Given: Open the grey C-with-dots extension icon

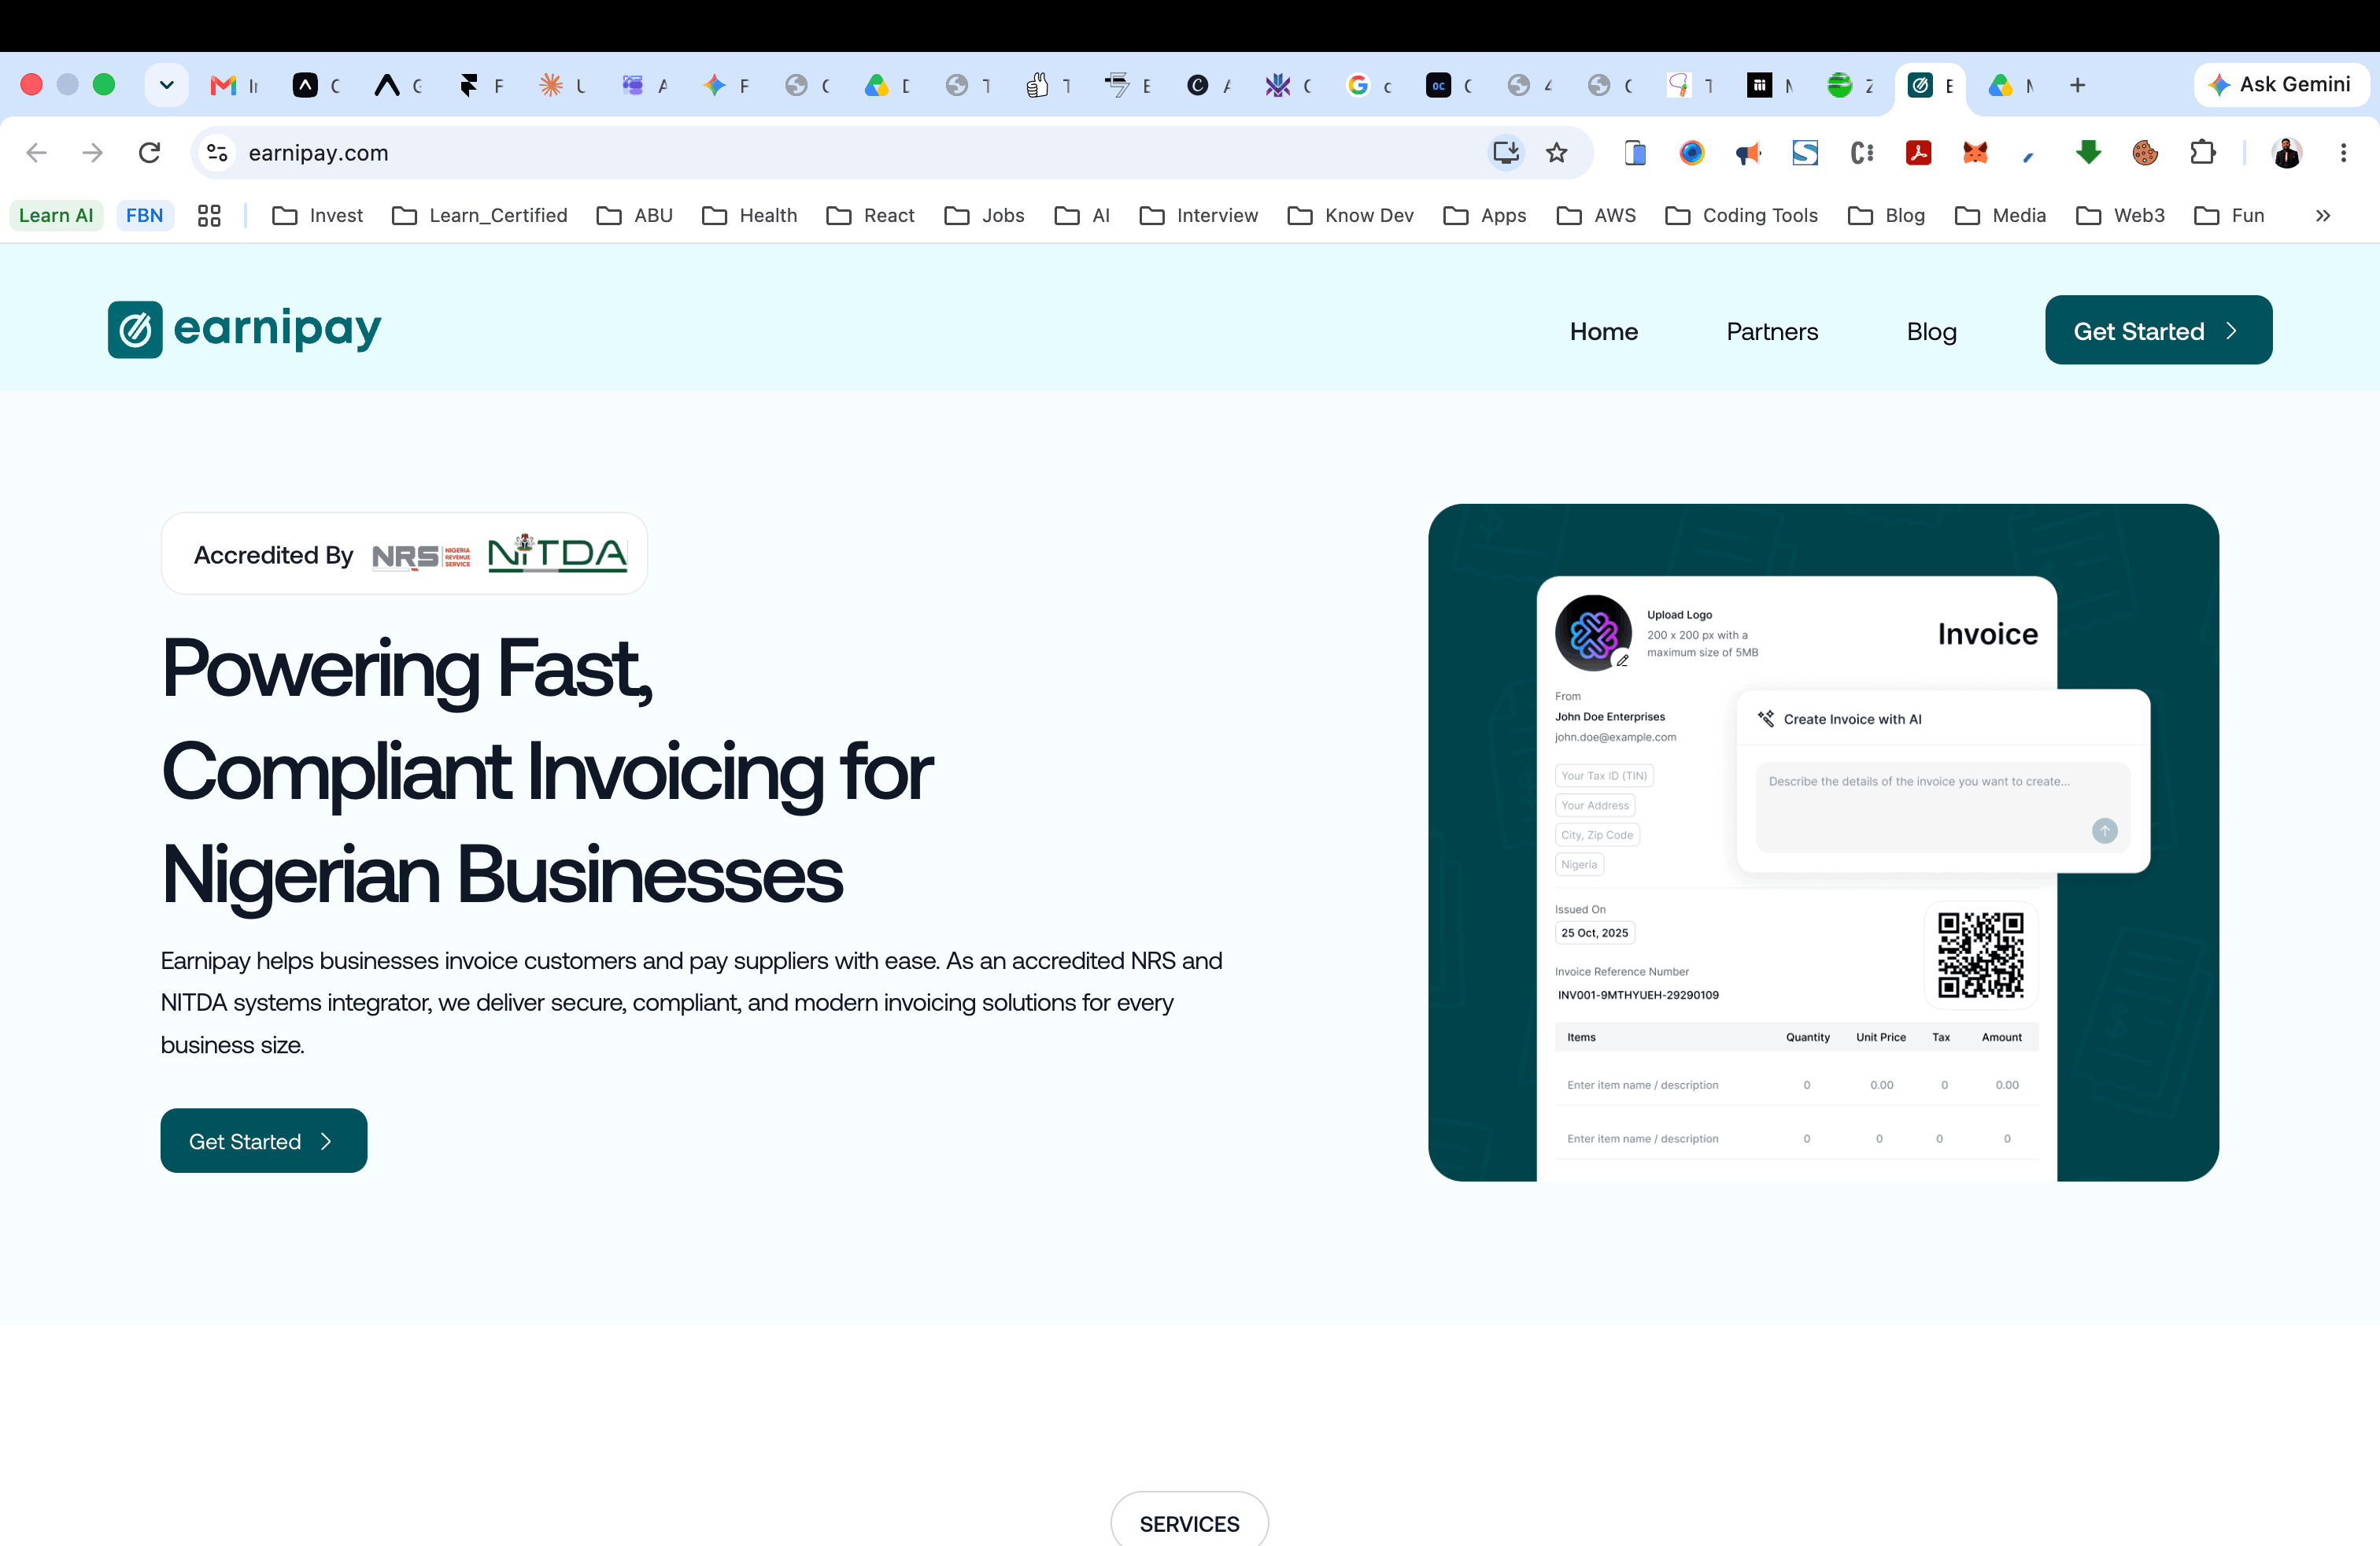Looking at the screenshot, I should [x=1862, y=153].
